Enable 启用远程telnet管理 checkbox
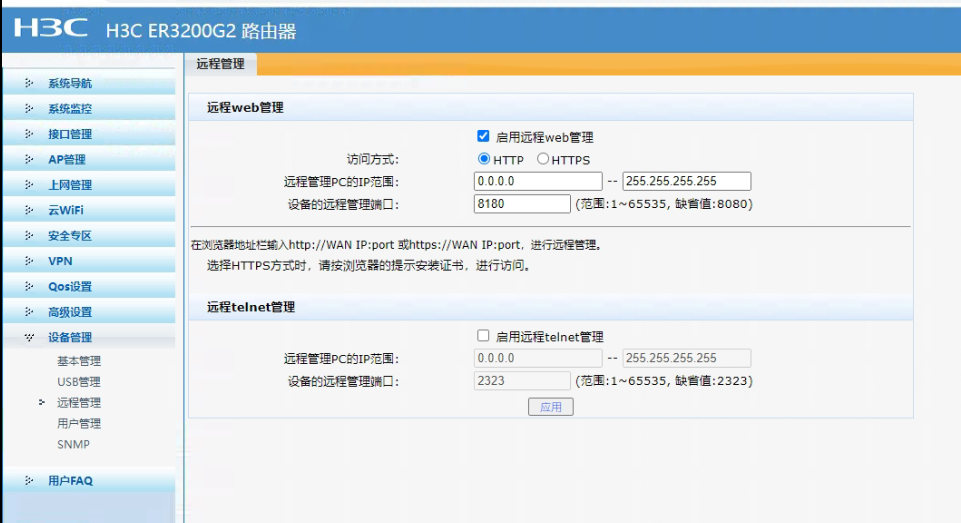 coord(483,335)
